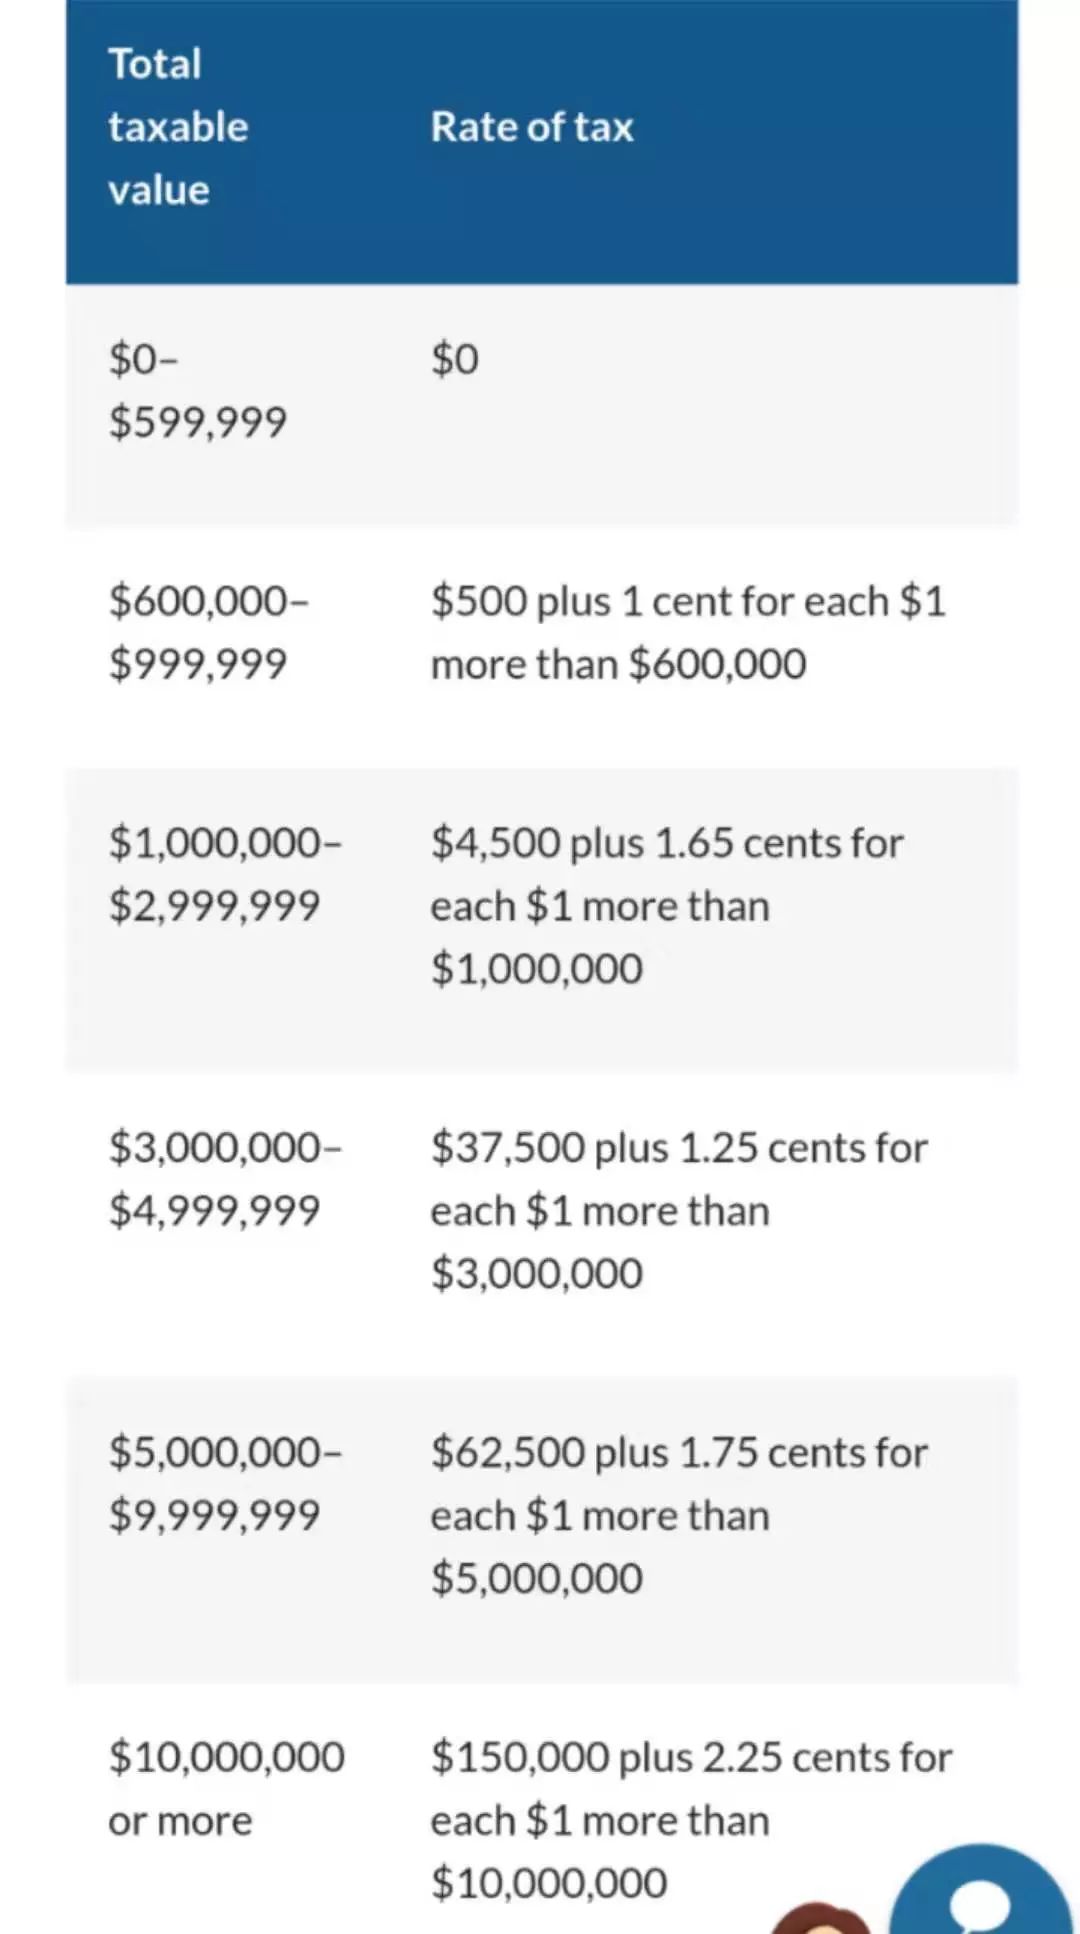Click the '$500 plus 1 cent' rate text
1080x1934 pixels.
click(688, 602)
